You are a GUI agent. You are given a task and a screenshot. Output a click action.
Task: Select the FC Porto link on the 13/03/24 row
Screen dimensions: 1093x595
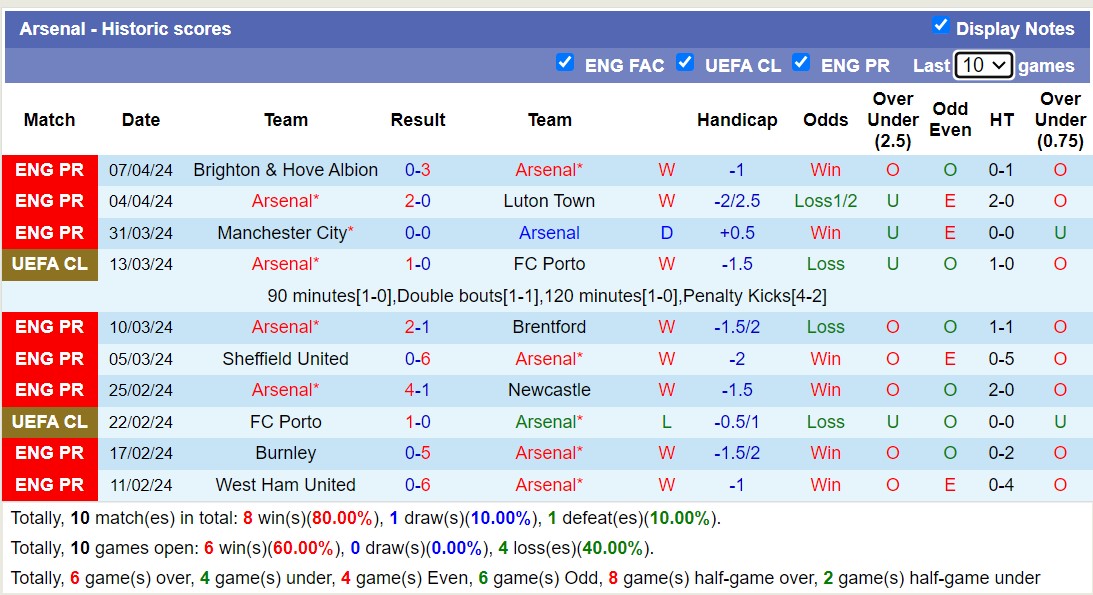pos(549,264)
